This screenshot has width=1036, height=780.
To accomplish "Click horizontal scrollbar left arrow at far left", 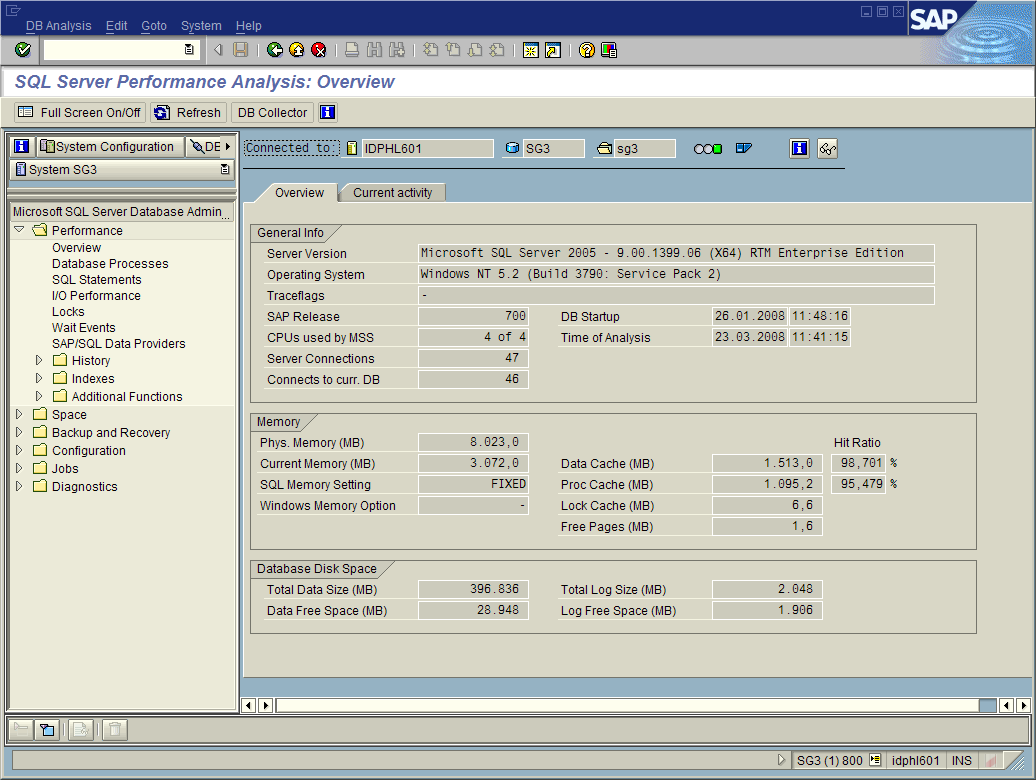I will 248,705.
